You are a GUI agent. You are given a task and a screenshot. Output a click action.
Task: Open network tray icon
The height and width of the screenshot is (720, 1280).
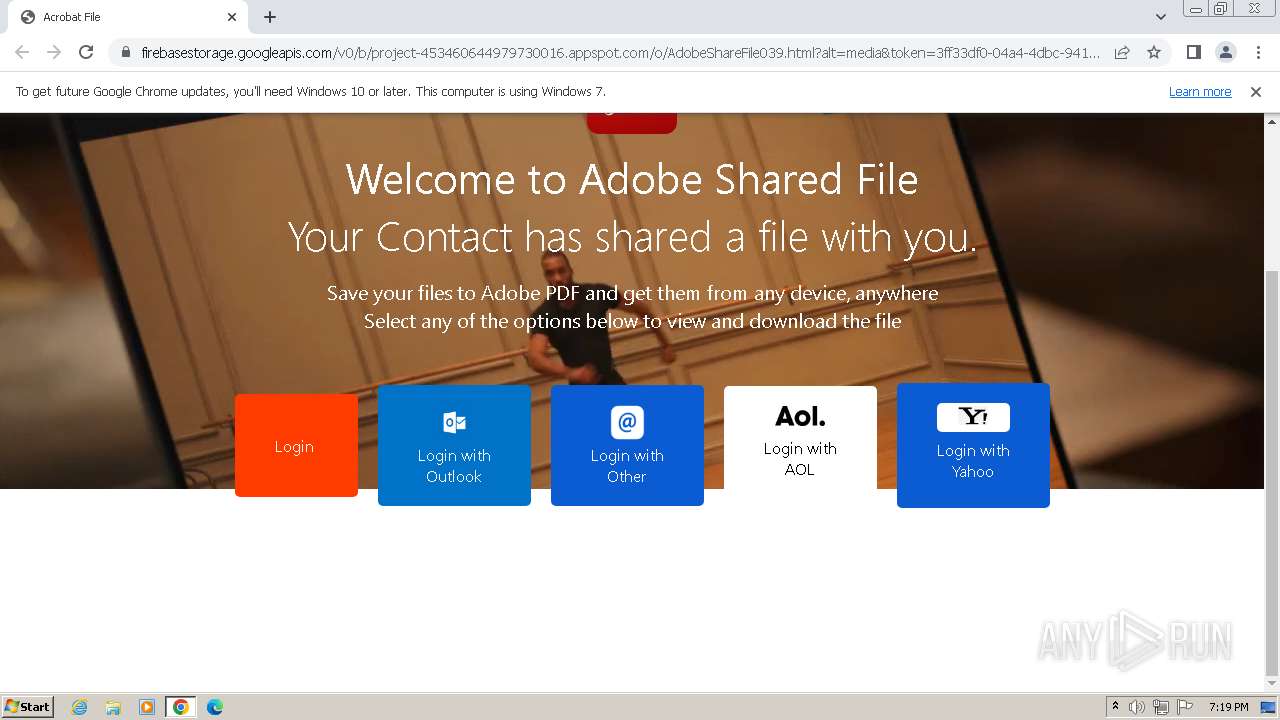1161,707
